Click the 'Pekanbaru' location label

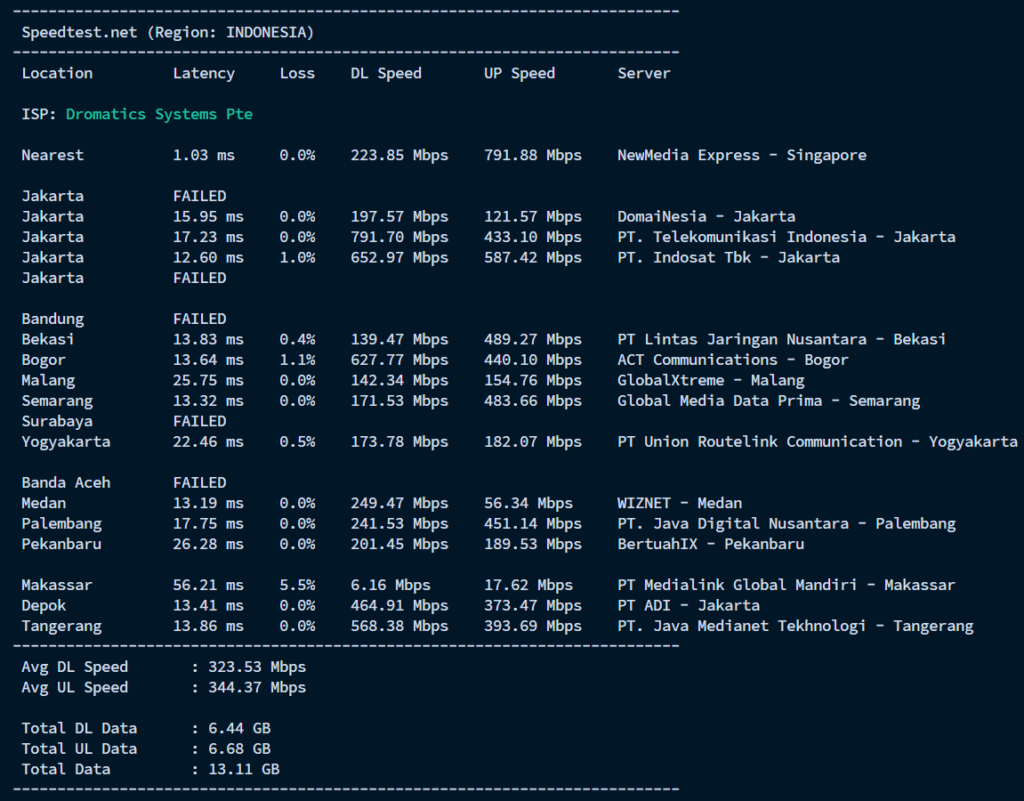point(61,544)
